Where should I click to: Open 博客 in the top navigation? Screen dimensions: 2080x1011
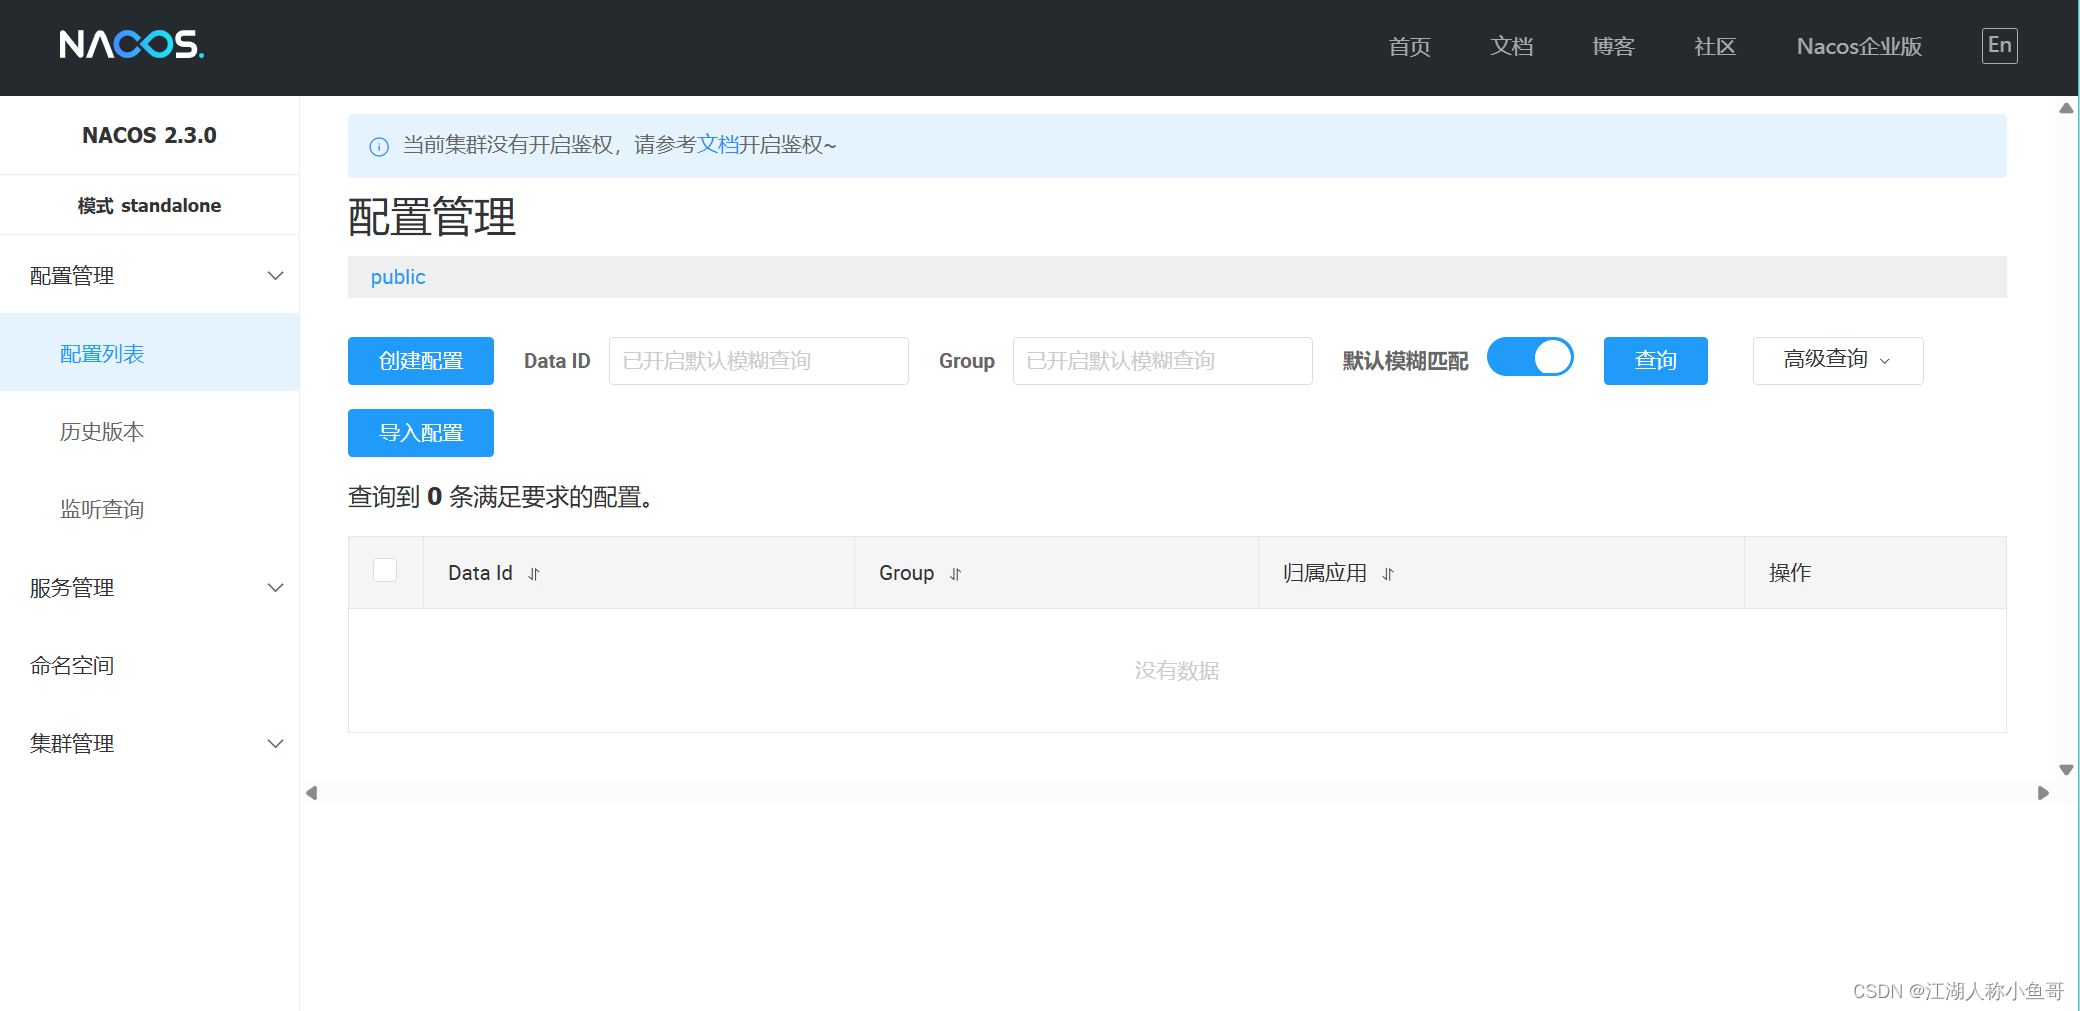pos(1613,46)
